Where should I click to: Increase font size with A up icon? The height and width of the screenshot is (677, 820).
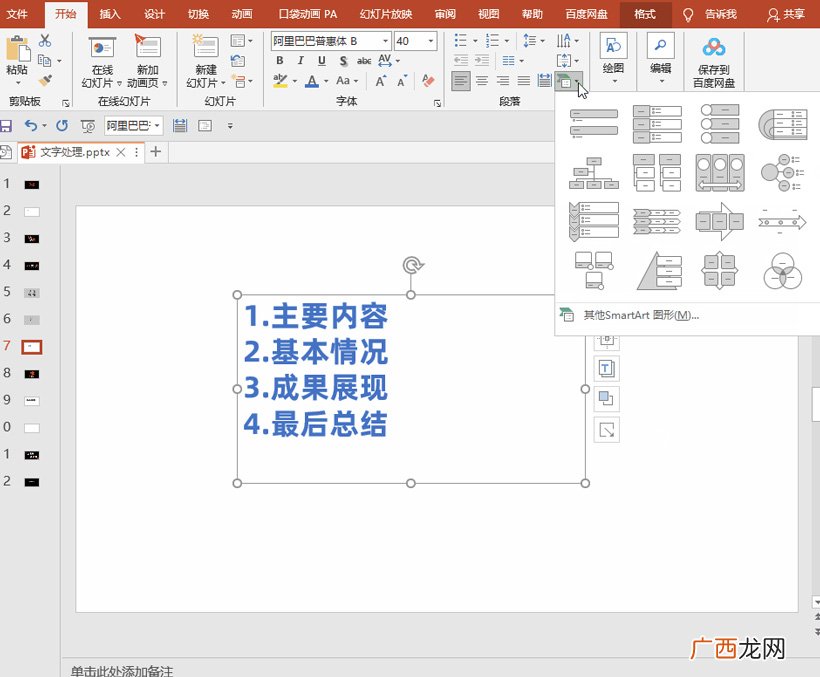pyautogui.click(x=380, y=81)
